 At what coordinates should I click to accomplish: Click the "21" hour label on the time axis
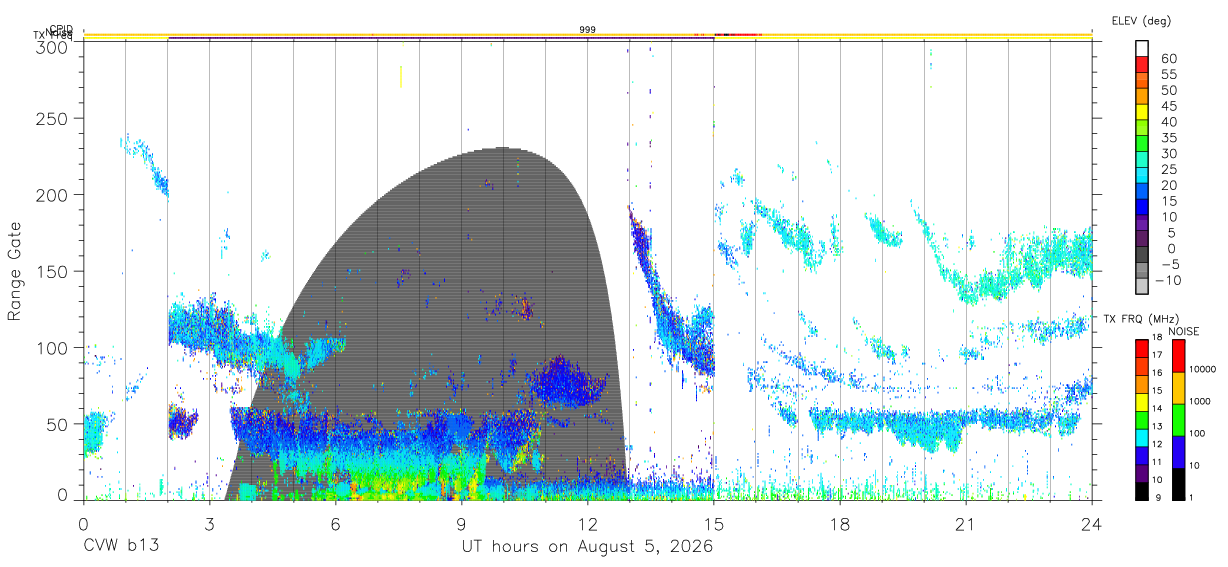[966, 525]
